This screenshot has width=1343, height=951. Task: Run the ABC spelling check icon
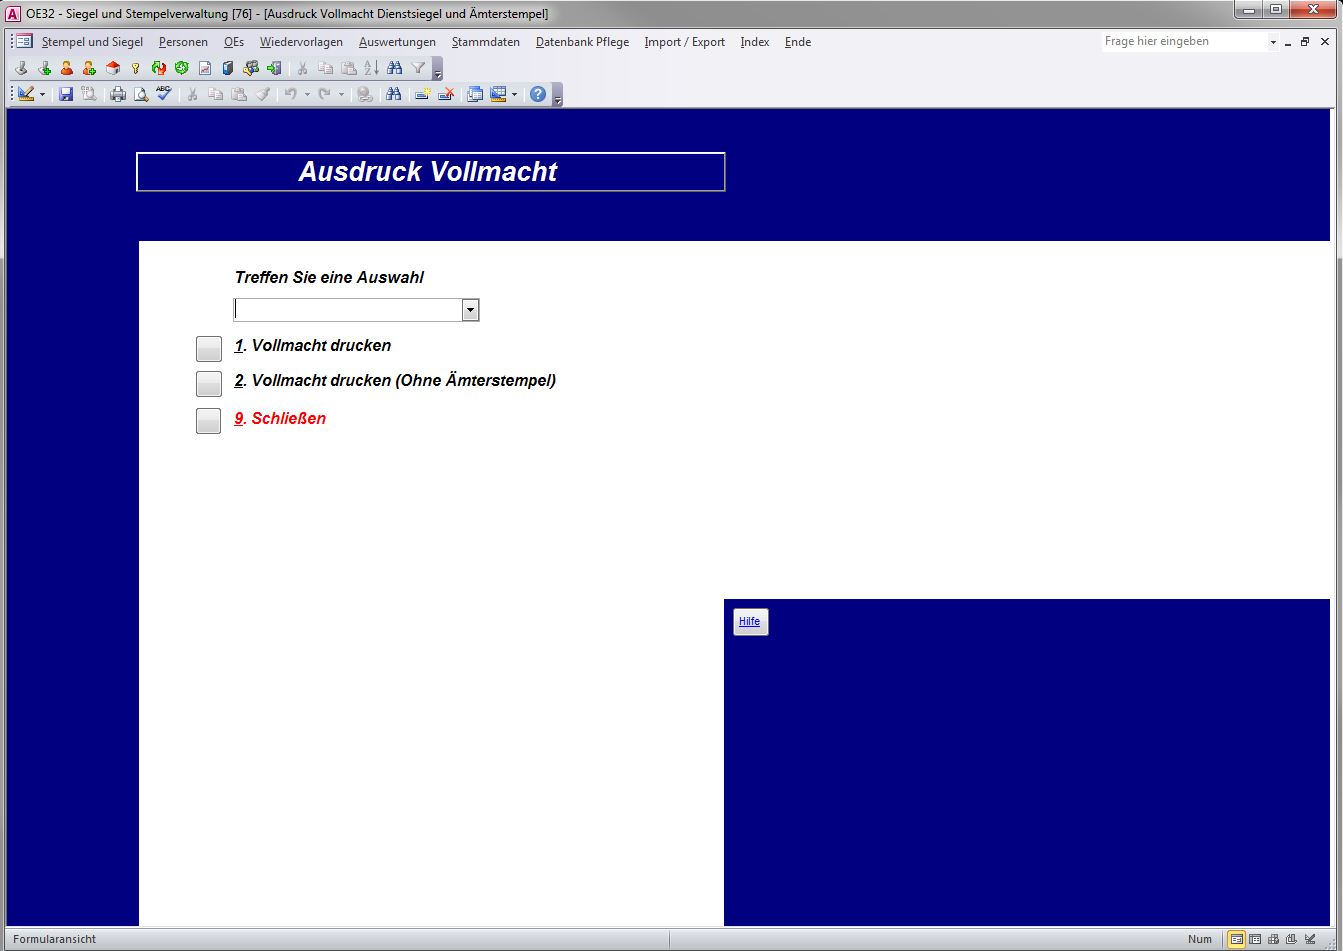click(x=164, y=93)
